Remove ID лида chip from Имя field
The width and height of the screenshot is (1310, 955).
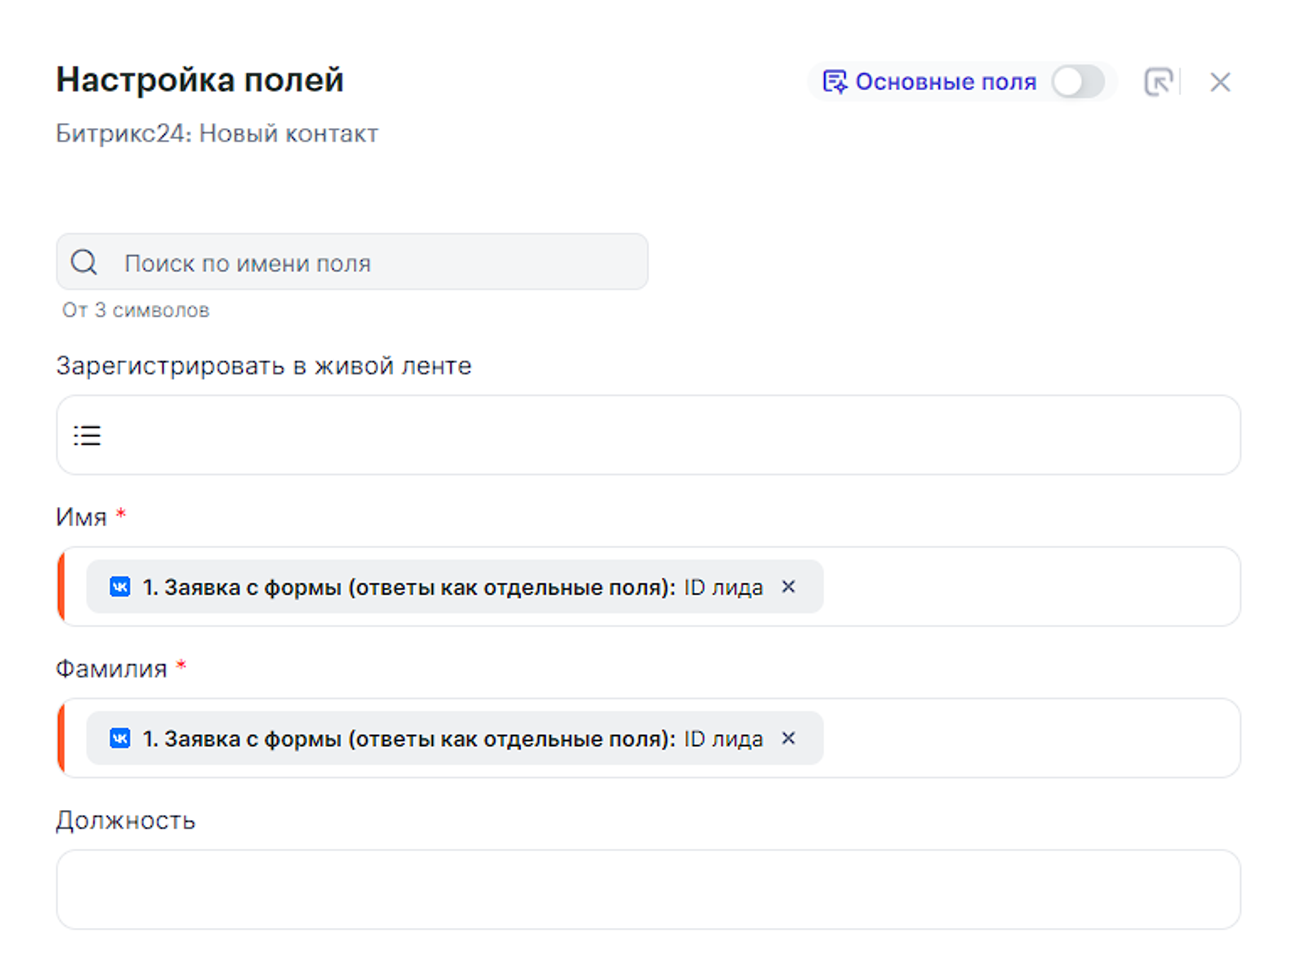coord(788,587)
